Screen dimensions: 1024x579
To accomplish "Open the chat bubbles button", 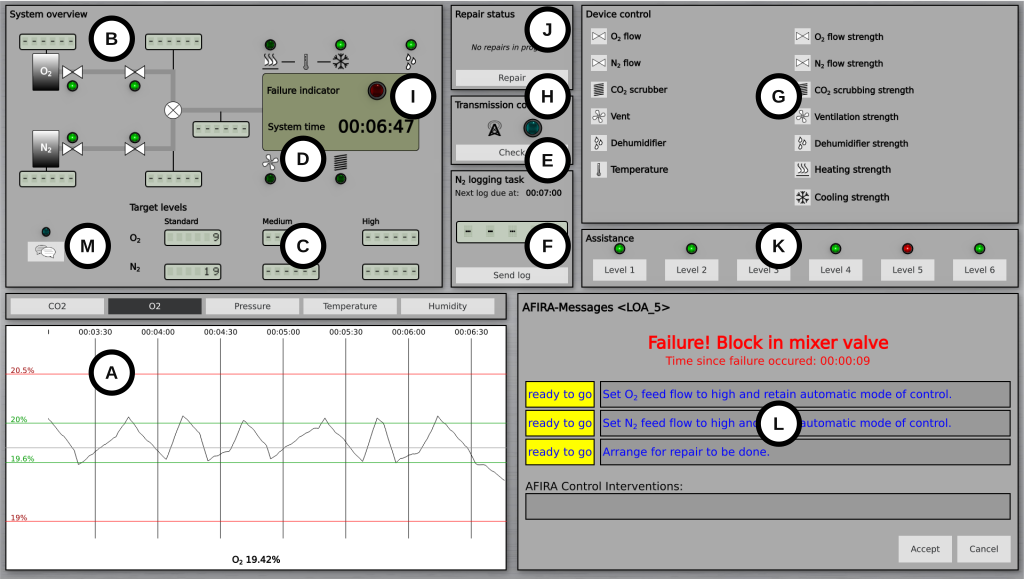I will [x=46, y=251].
